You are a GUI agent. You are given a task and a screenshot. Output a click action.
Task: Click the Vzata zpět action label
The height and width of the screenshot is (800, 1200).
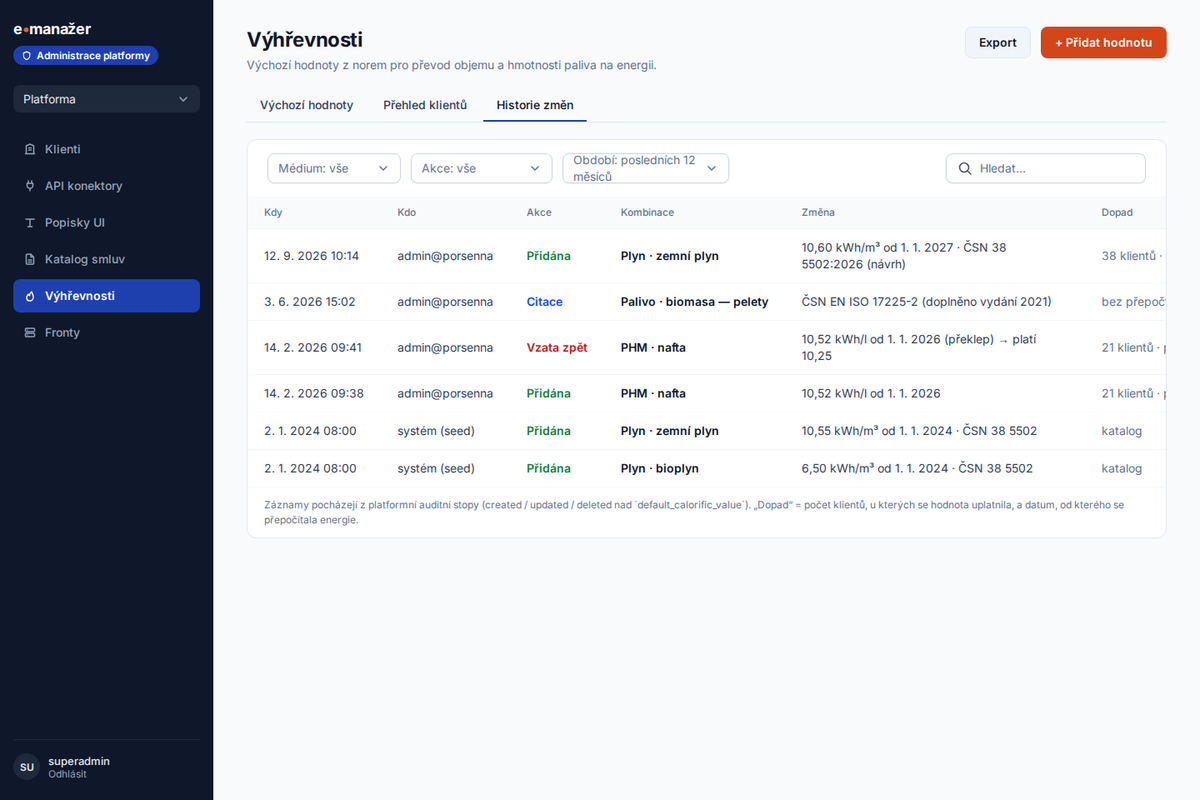click(x=557, y=348)
